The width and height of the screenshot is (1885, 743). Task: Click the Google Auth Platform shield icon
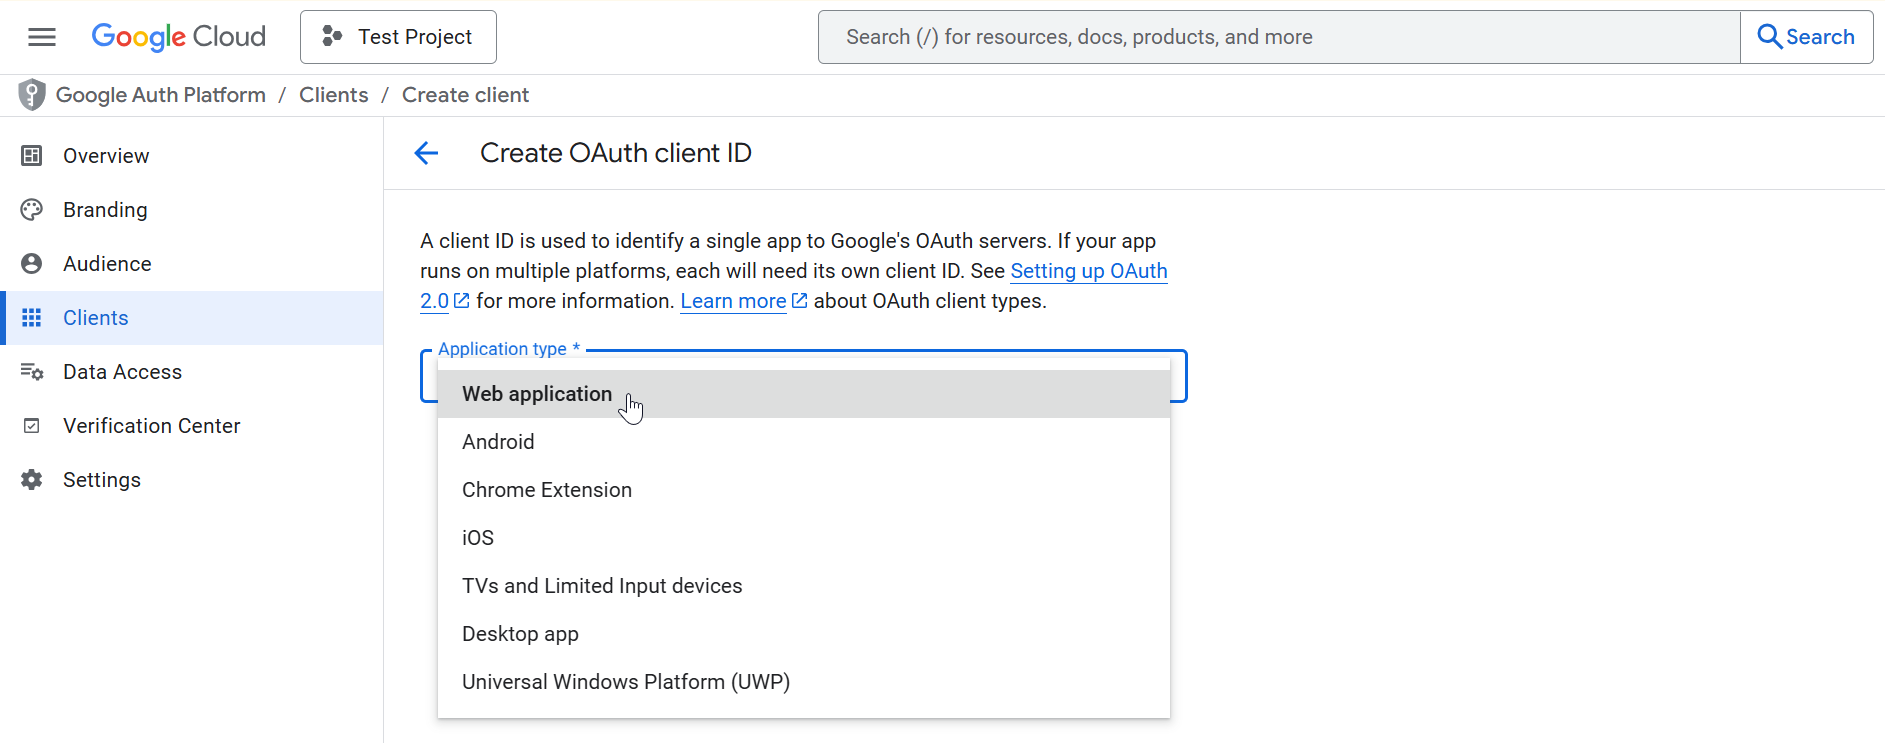click(x=32, y=95)
